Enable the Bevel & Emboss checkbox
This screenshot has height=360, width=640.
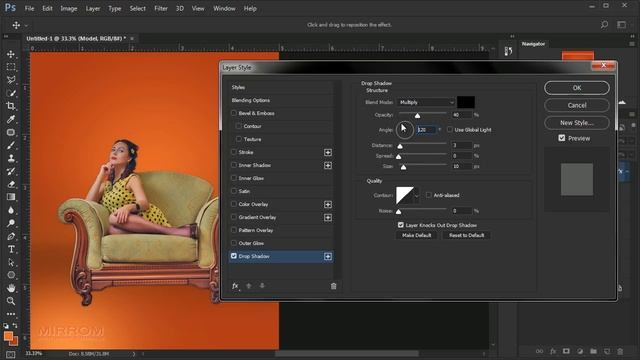click(234, 113)
